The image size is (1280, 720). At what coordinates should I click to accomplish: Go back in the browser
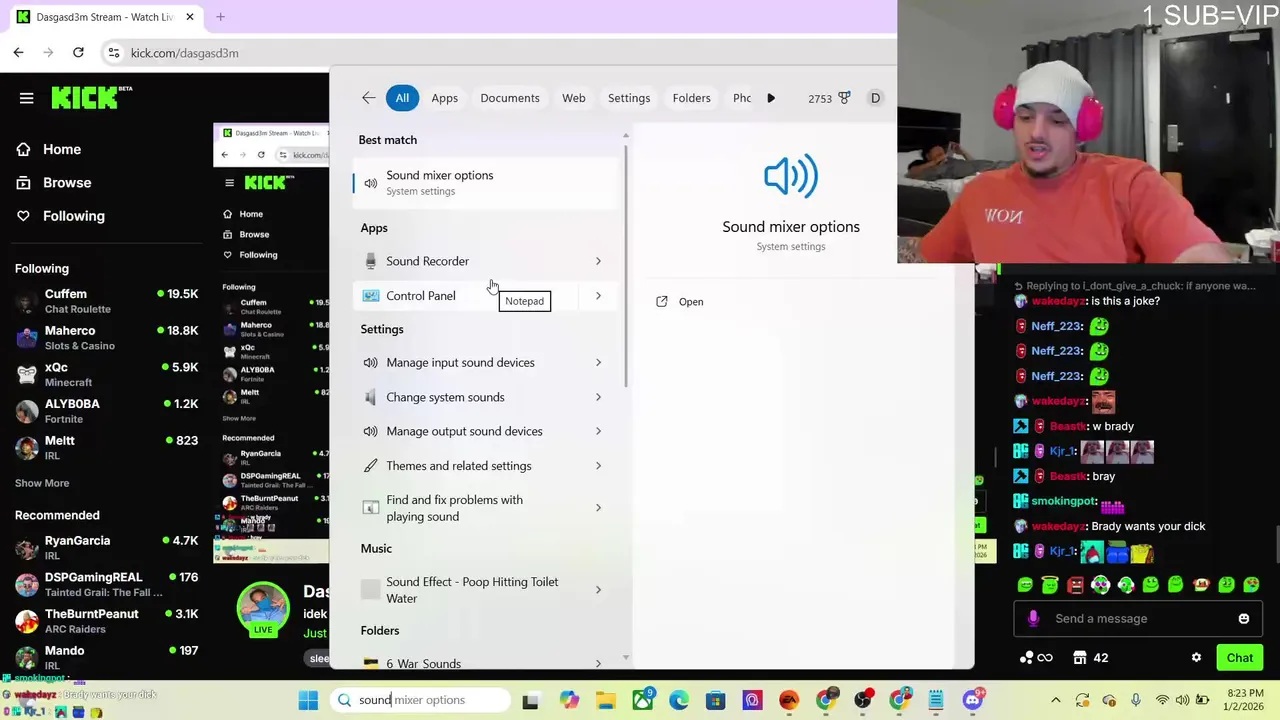tap(19, 52)
